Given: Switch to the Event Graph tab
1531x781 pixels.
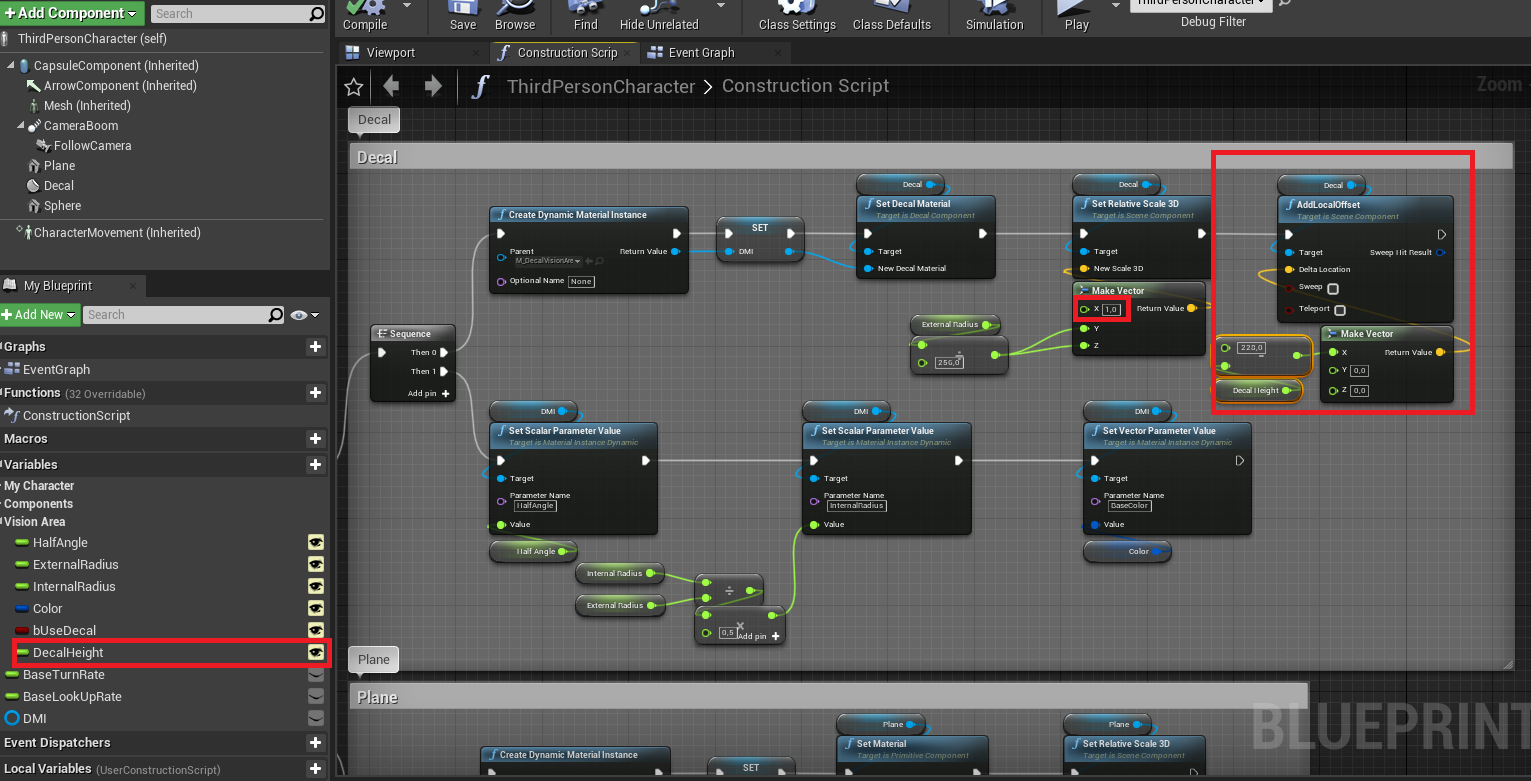Looking at the screenshot, I should point(701,53).
